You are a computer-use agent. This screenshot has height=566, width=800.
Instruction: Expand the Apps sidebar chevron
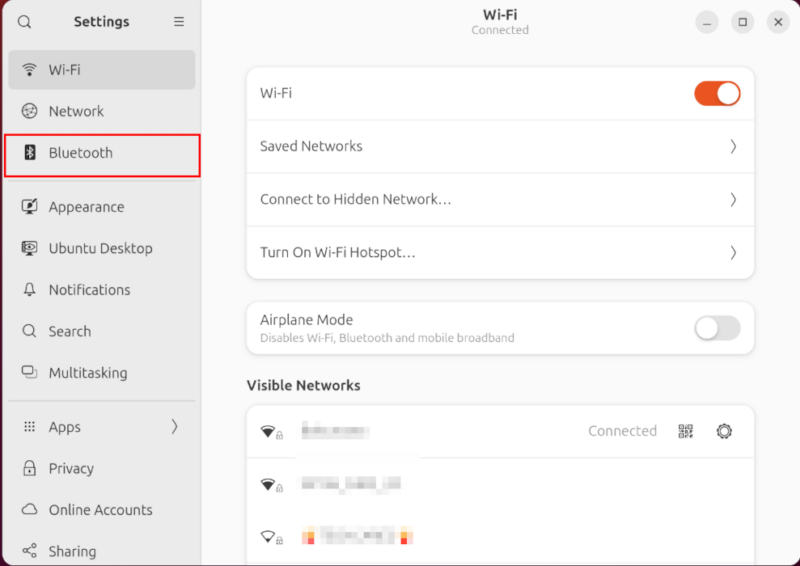(x=174, y=427)
